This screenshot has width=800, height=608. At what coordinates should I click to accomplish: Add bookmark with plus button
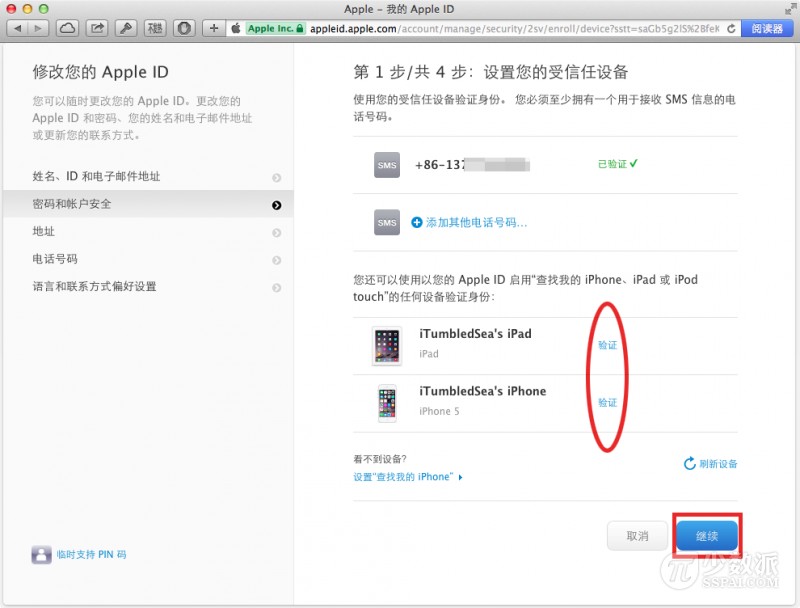214,28
